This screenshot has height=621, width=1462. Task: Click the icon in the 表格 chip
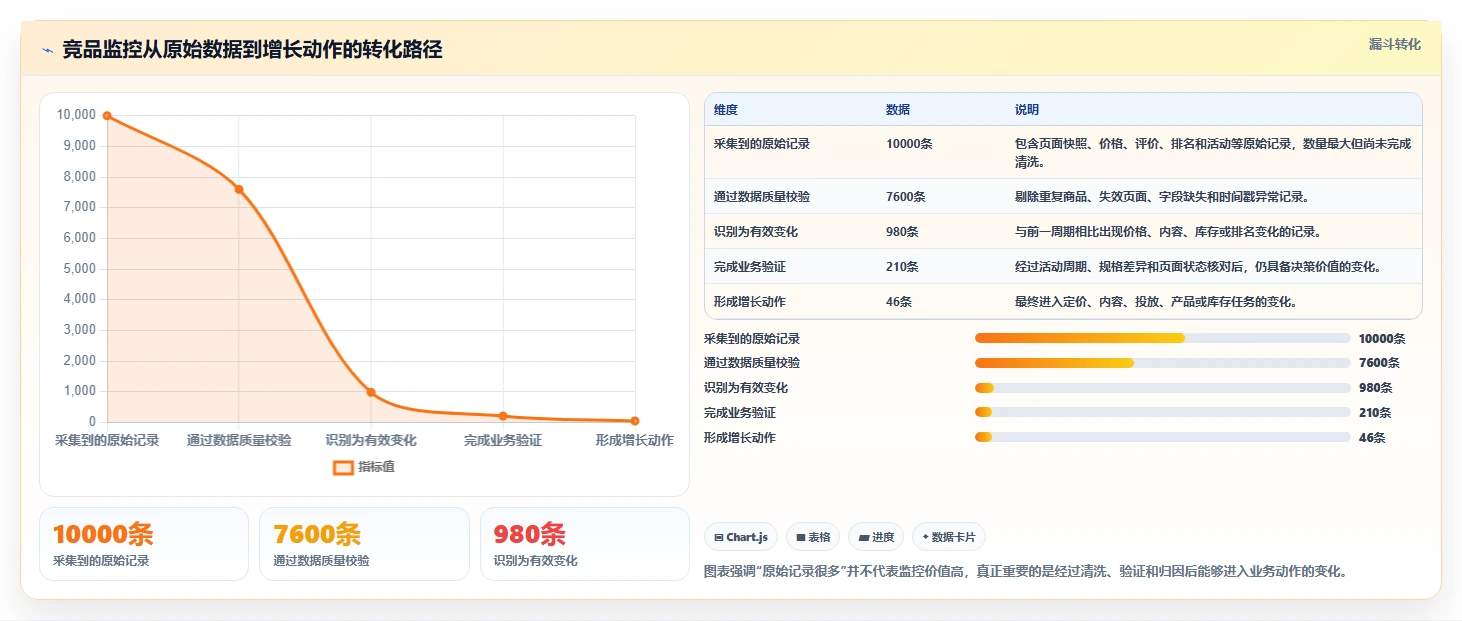point(801,538)
